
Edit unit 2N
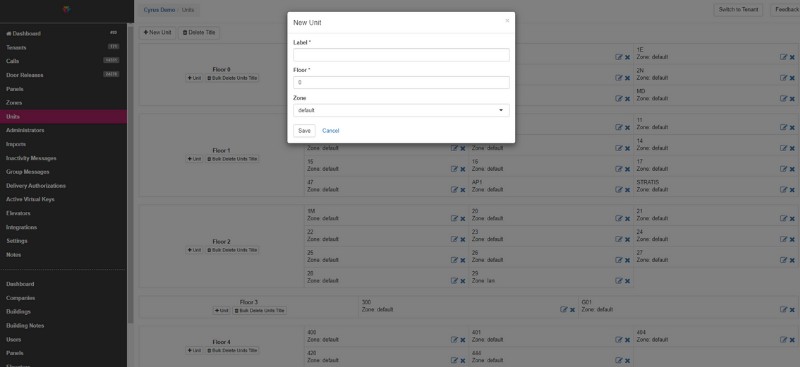783,78
